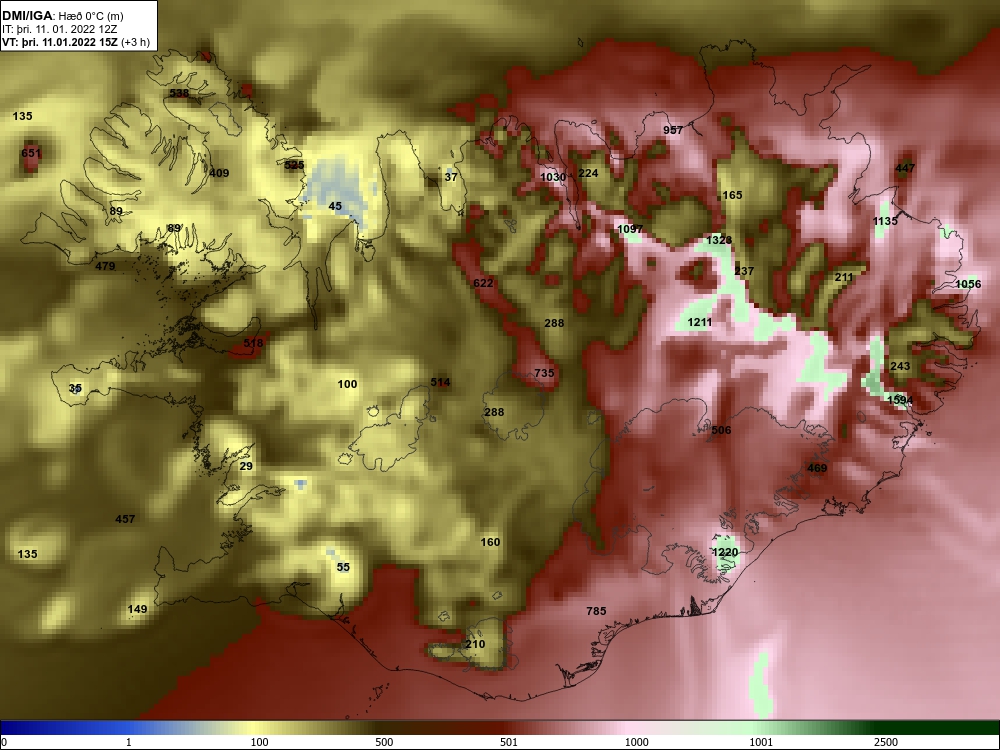Click the map value 237
Image resolution: width=1000 pixels, height=750 pixels.
[x=744, y=271]
